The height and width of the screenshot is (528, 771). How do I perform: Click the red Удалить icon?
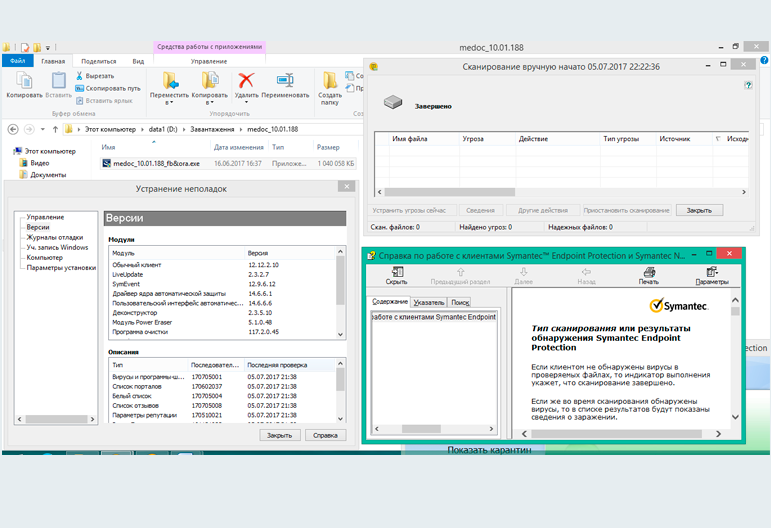point(246,80)
